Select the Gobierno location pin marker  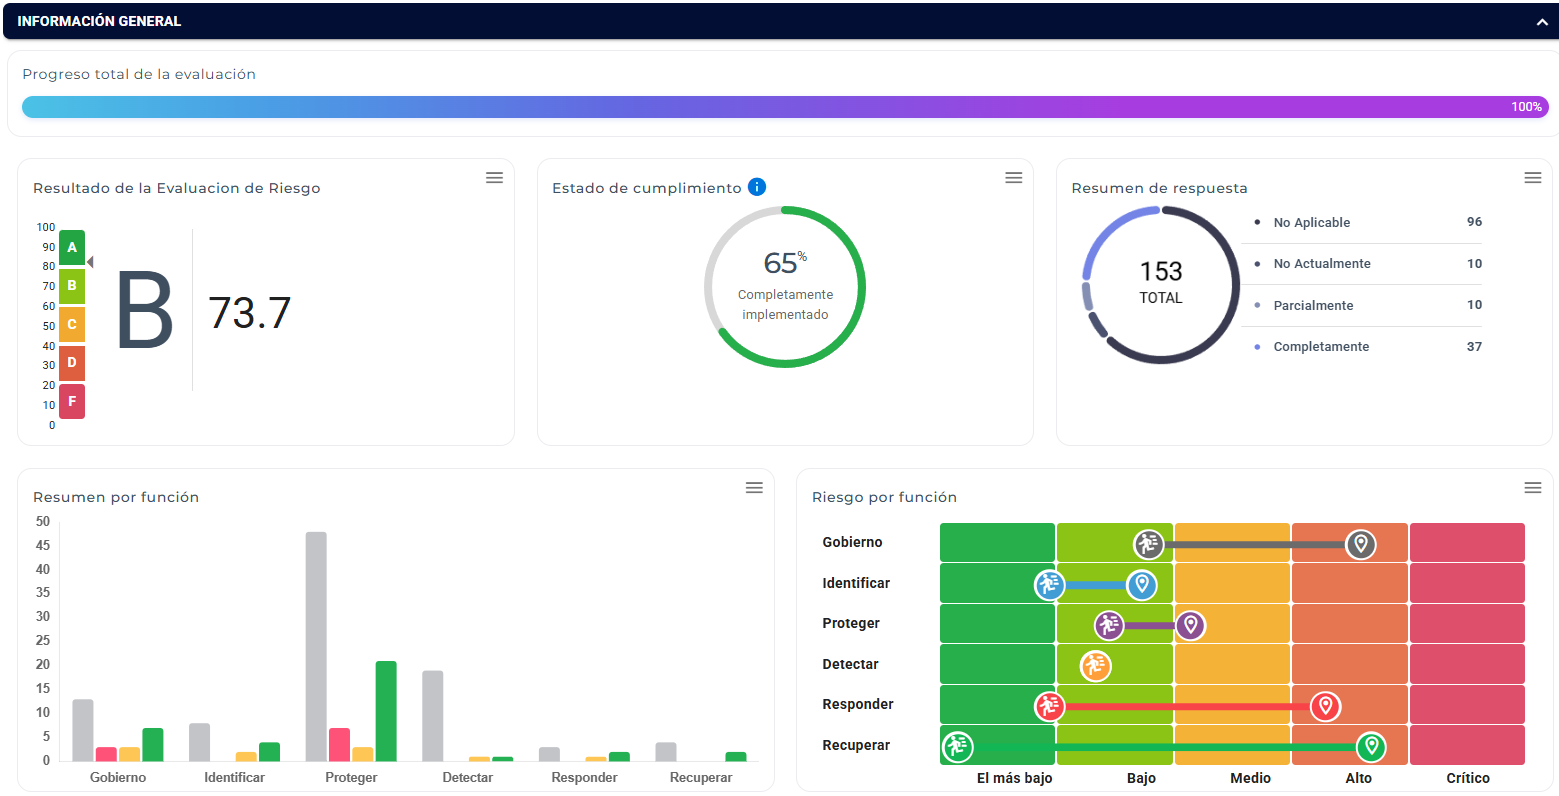1360,544
